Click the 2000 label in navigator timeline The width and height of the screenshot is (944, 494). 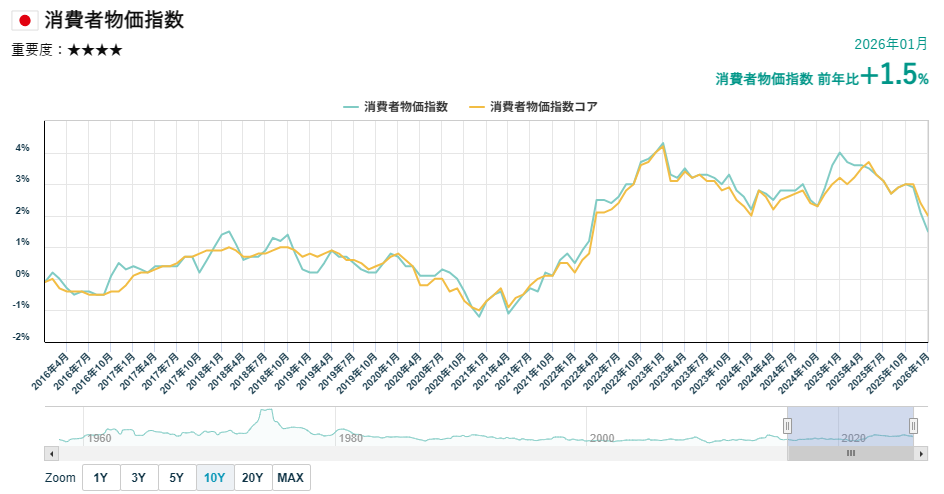(x=602, y=438)
